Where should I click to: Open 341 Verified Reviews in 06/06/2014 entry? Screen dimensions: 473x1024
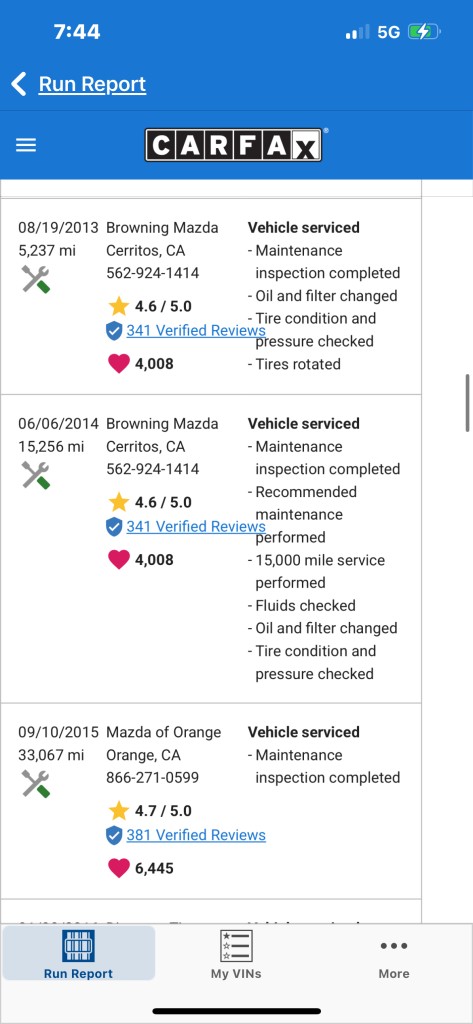click(196, 526)
